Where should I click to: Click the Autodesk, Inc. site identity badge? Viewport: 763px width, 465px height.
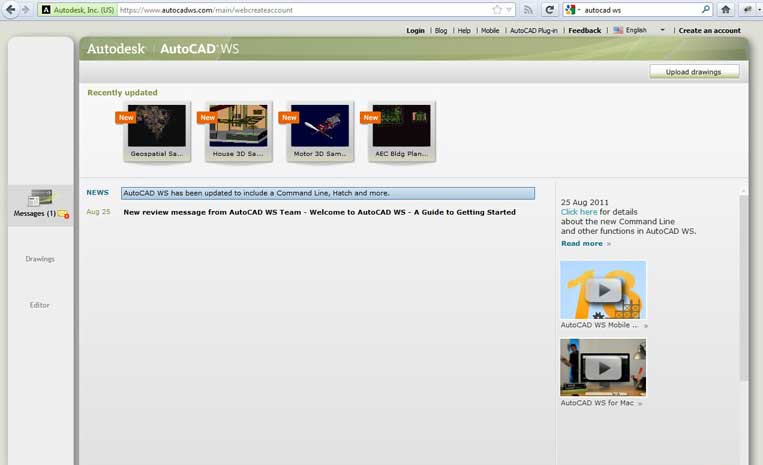(76, 9)
